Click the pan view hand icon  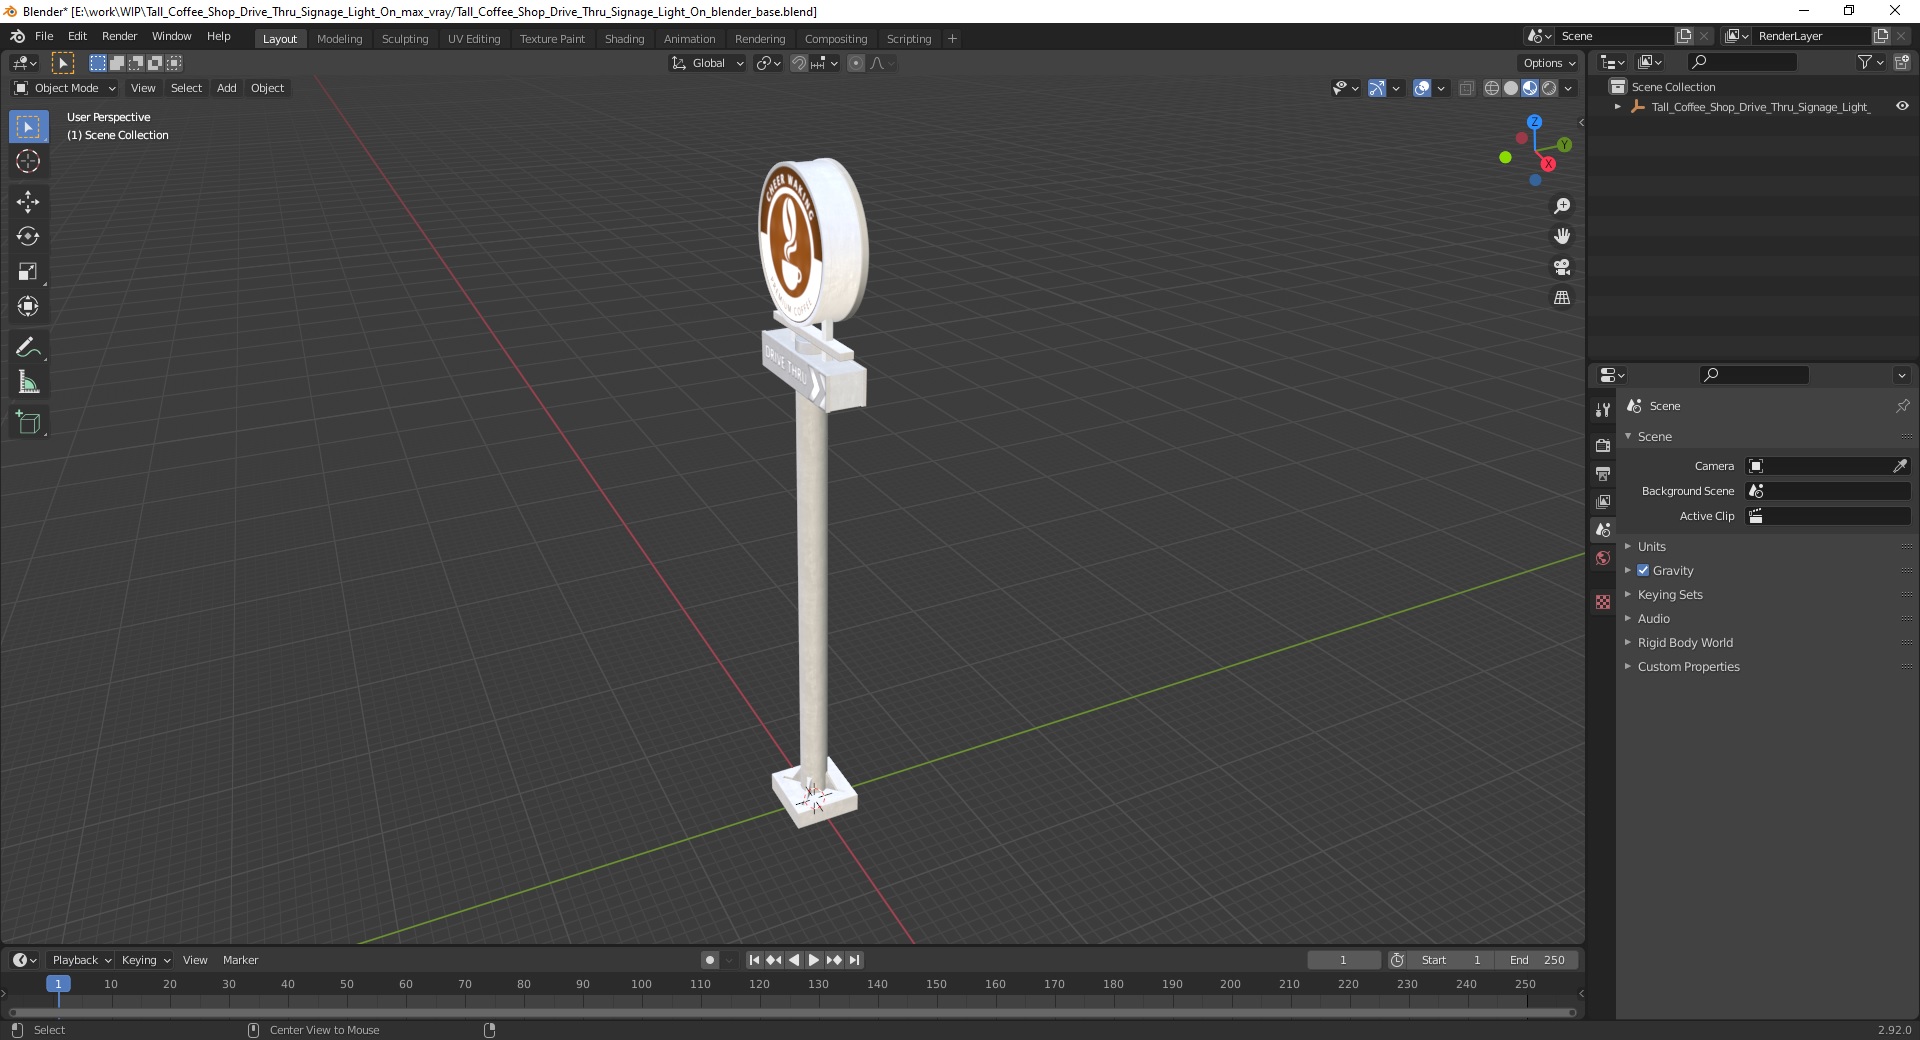tap(1562, 236)
